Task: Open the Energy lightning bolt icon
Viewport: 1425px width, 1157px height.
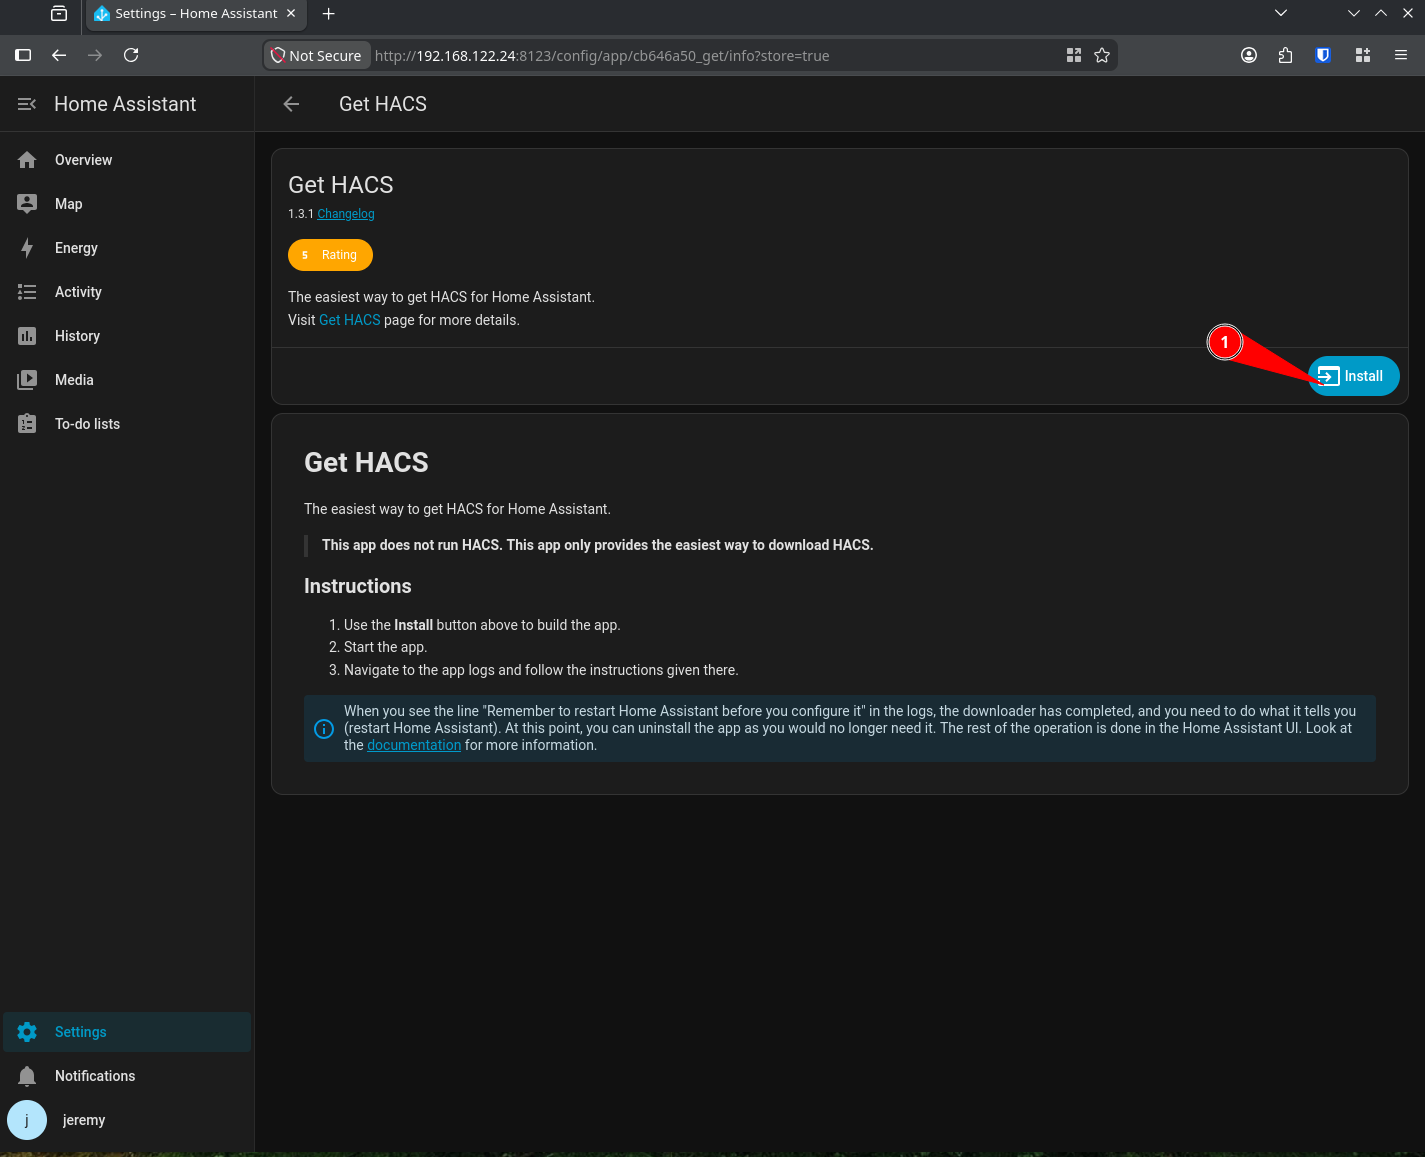Action: 27,248
